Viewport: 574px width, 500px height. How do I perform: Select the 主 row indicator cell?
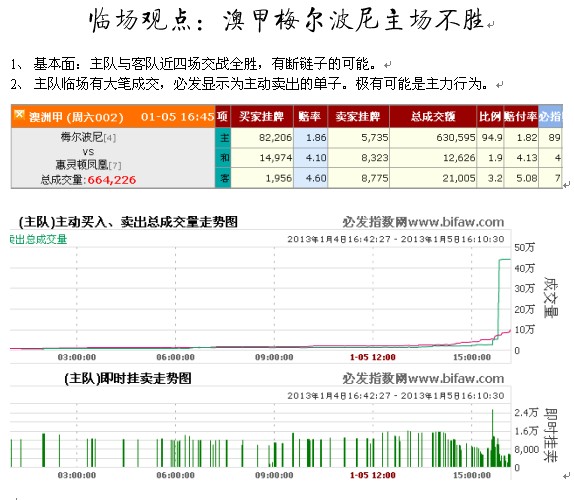click(x=224, y=138)
